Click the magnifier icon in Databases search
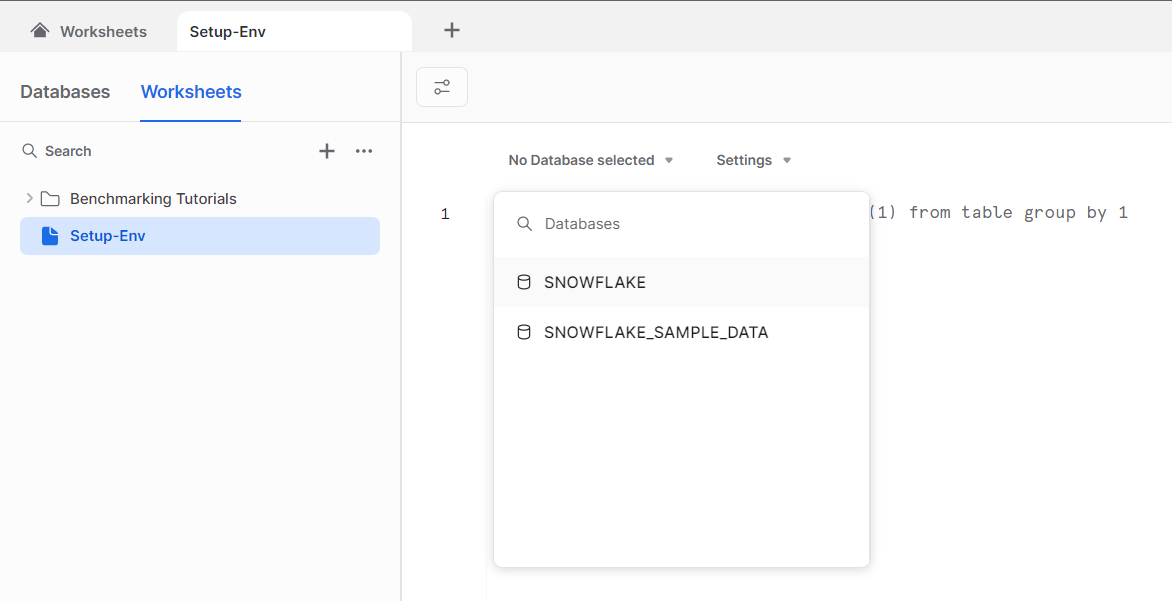Image resolution: width=1172 pixels, height=601 pixels. tap(525, 224)
